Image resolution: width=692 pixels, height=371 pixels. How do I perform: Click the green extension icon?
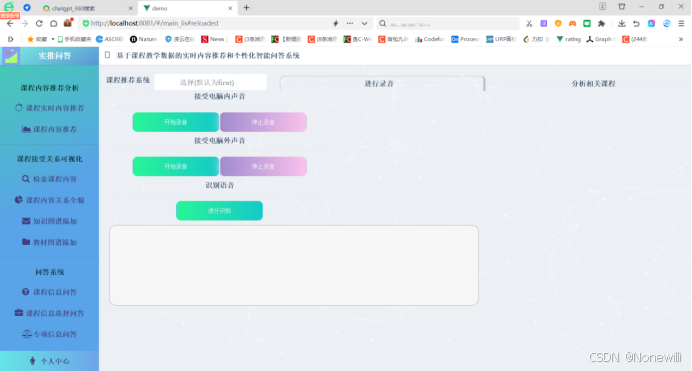tap(587, 23)
